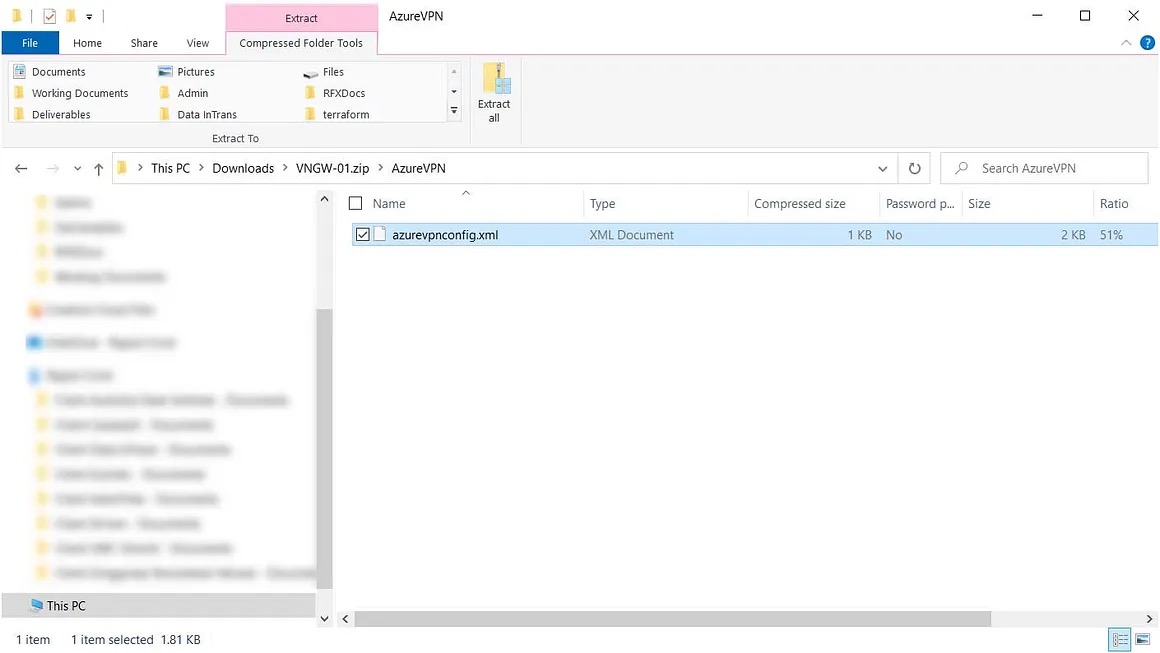Click AzureVPN in address breadcrumb
Screen dimensions: 1160x653
point(418,169)
